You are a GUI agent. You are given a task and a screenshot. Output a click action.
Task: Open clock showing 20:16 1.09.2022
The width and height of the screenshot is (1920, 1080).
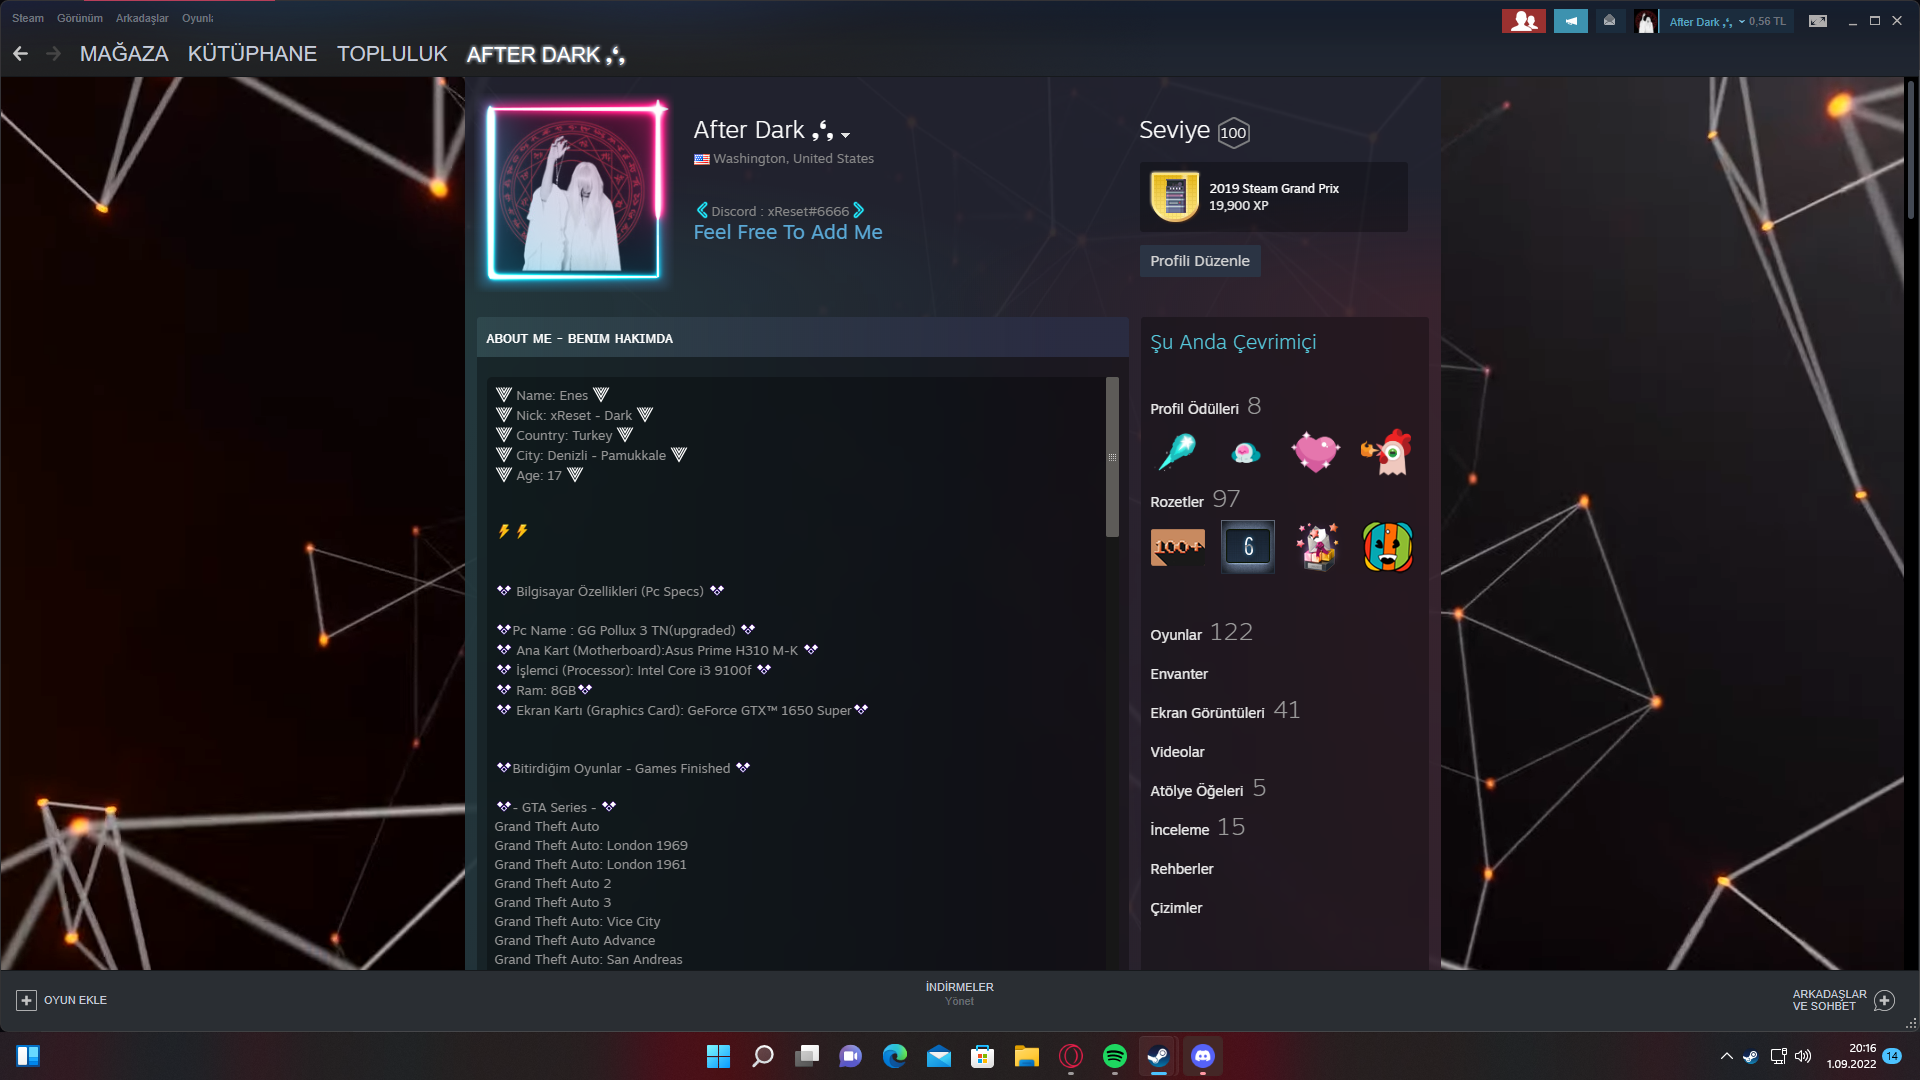(1851, 1056)
